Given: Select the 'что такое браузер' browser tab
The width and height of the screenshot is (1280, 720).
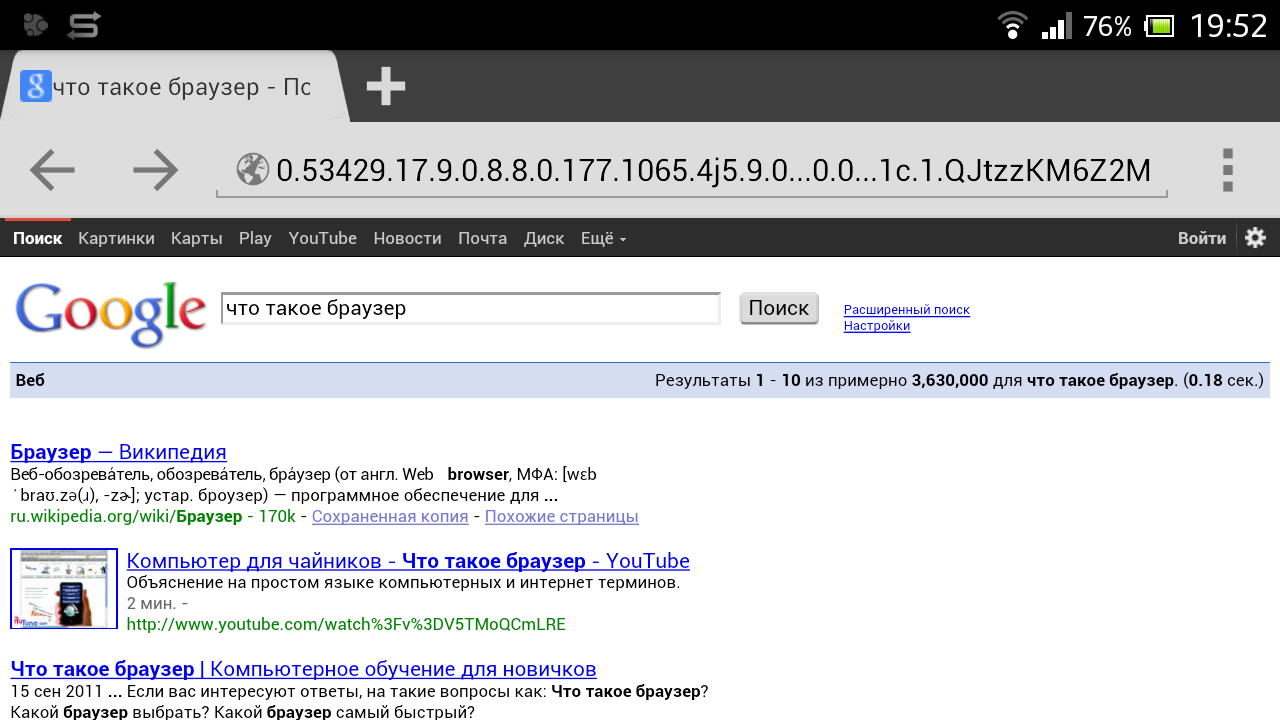Looking at the screenshot, I should 175,87.
